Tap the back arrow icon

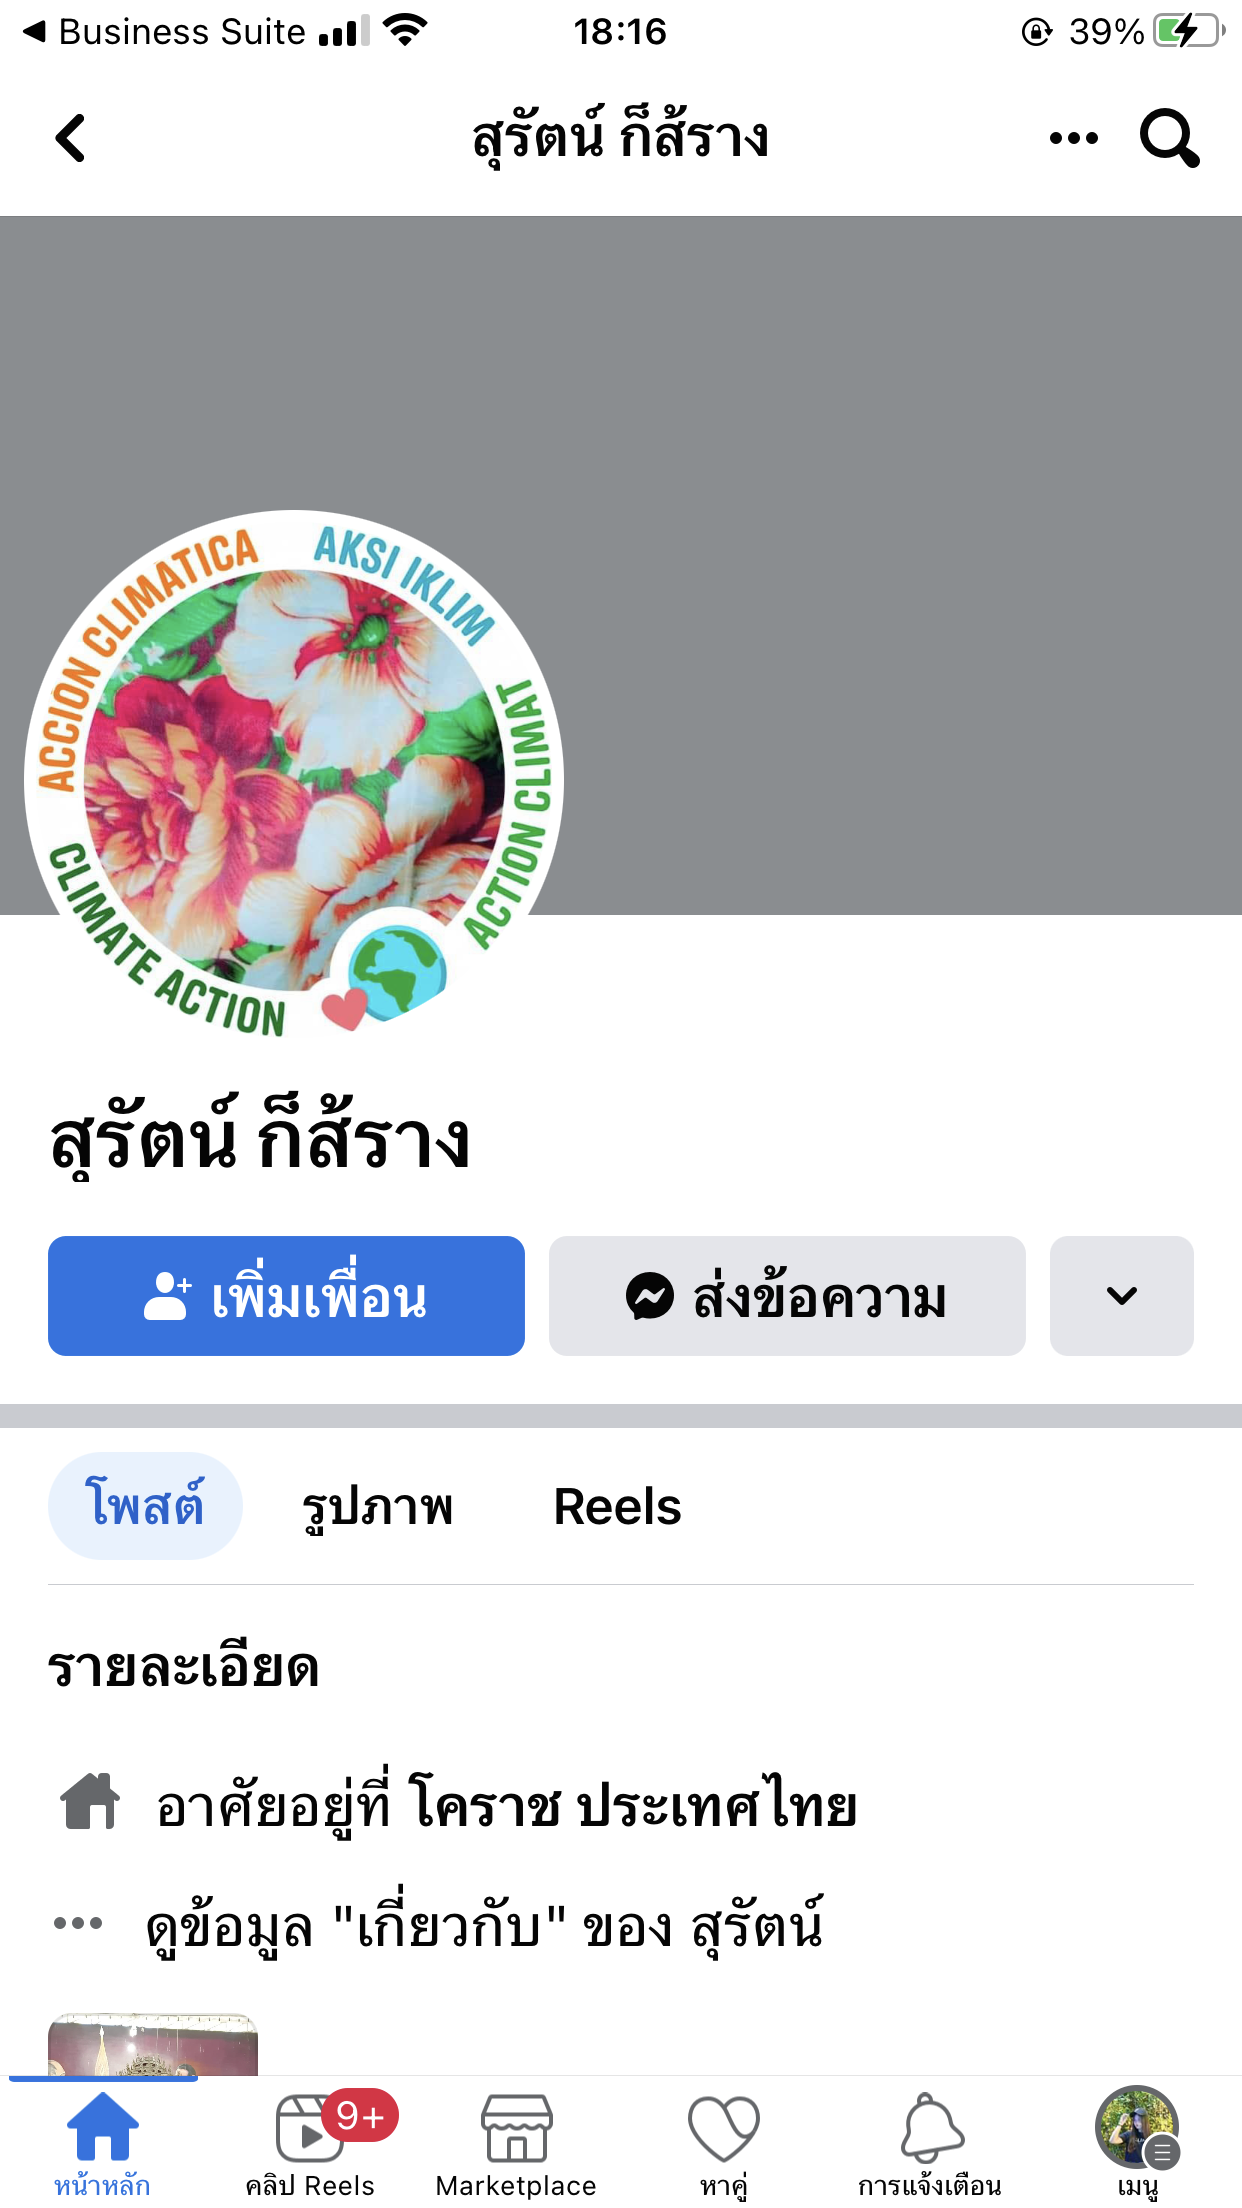pyautogui.click(x=70, y=138)
